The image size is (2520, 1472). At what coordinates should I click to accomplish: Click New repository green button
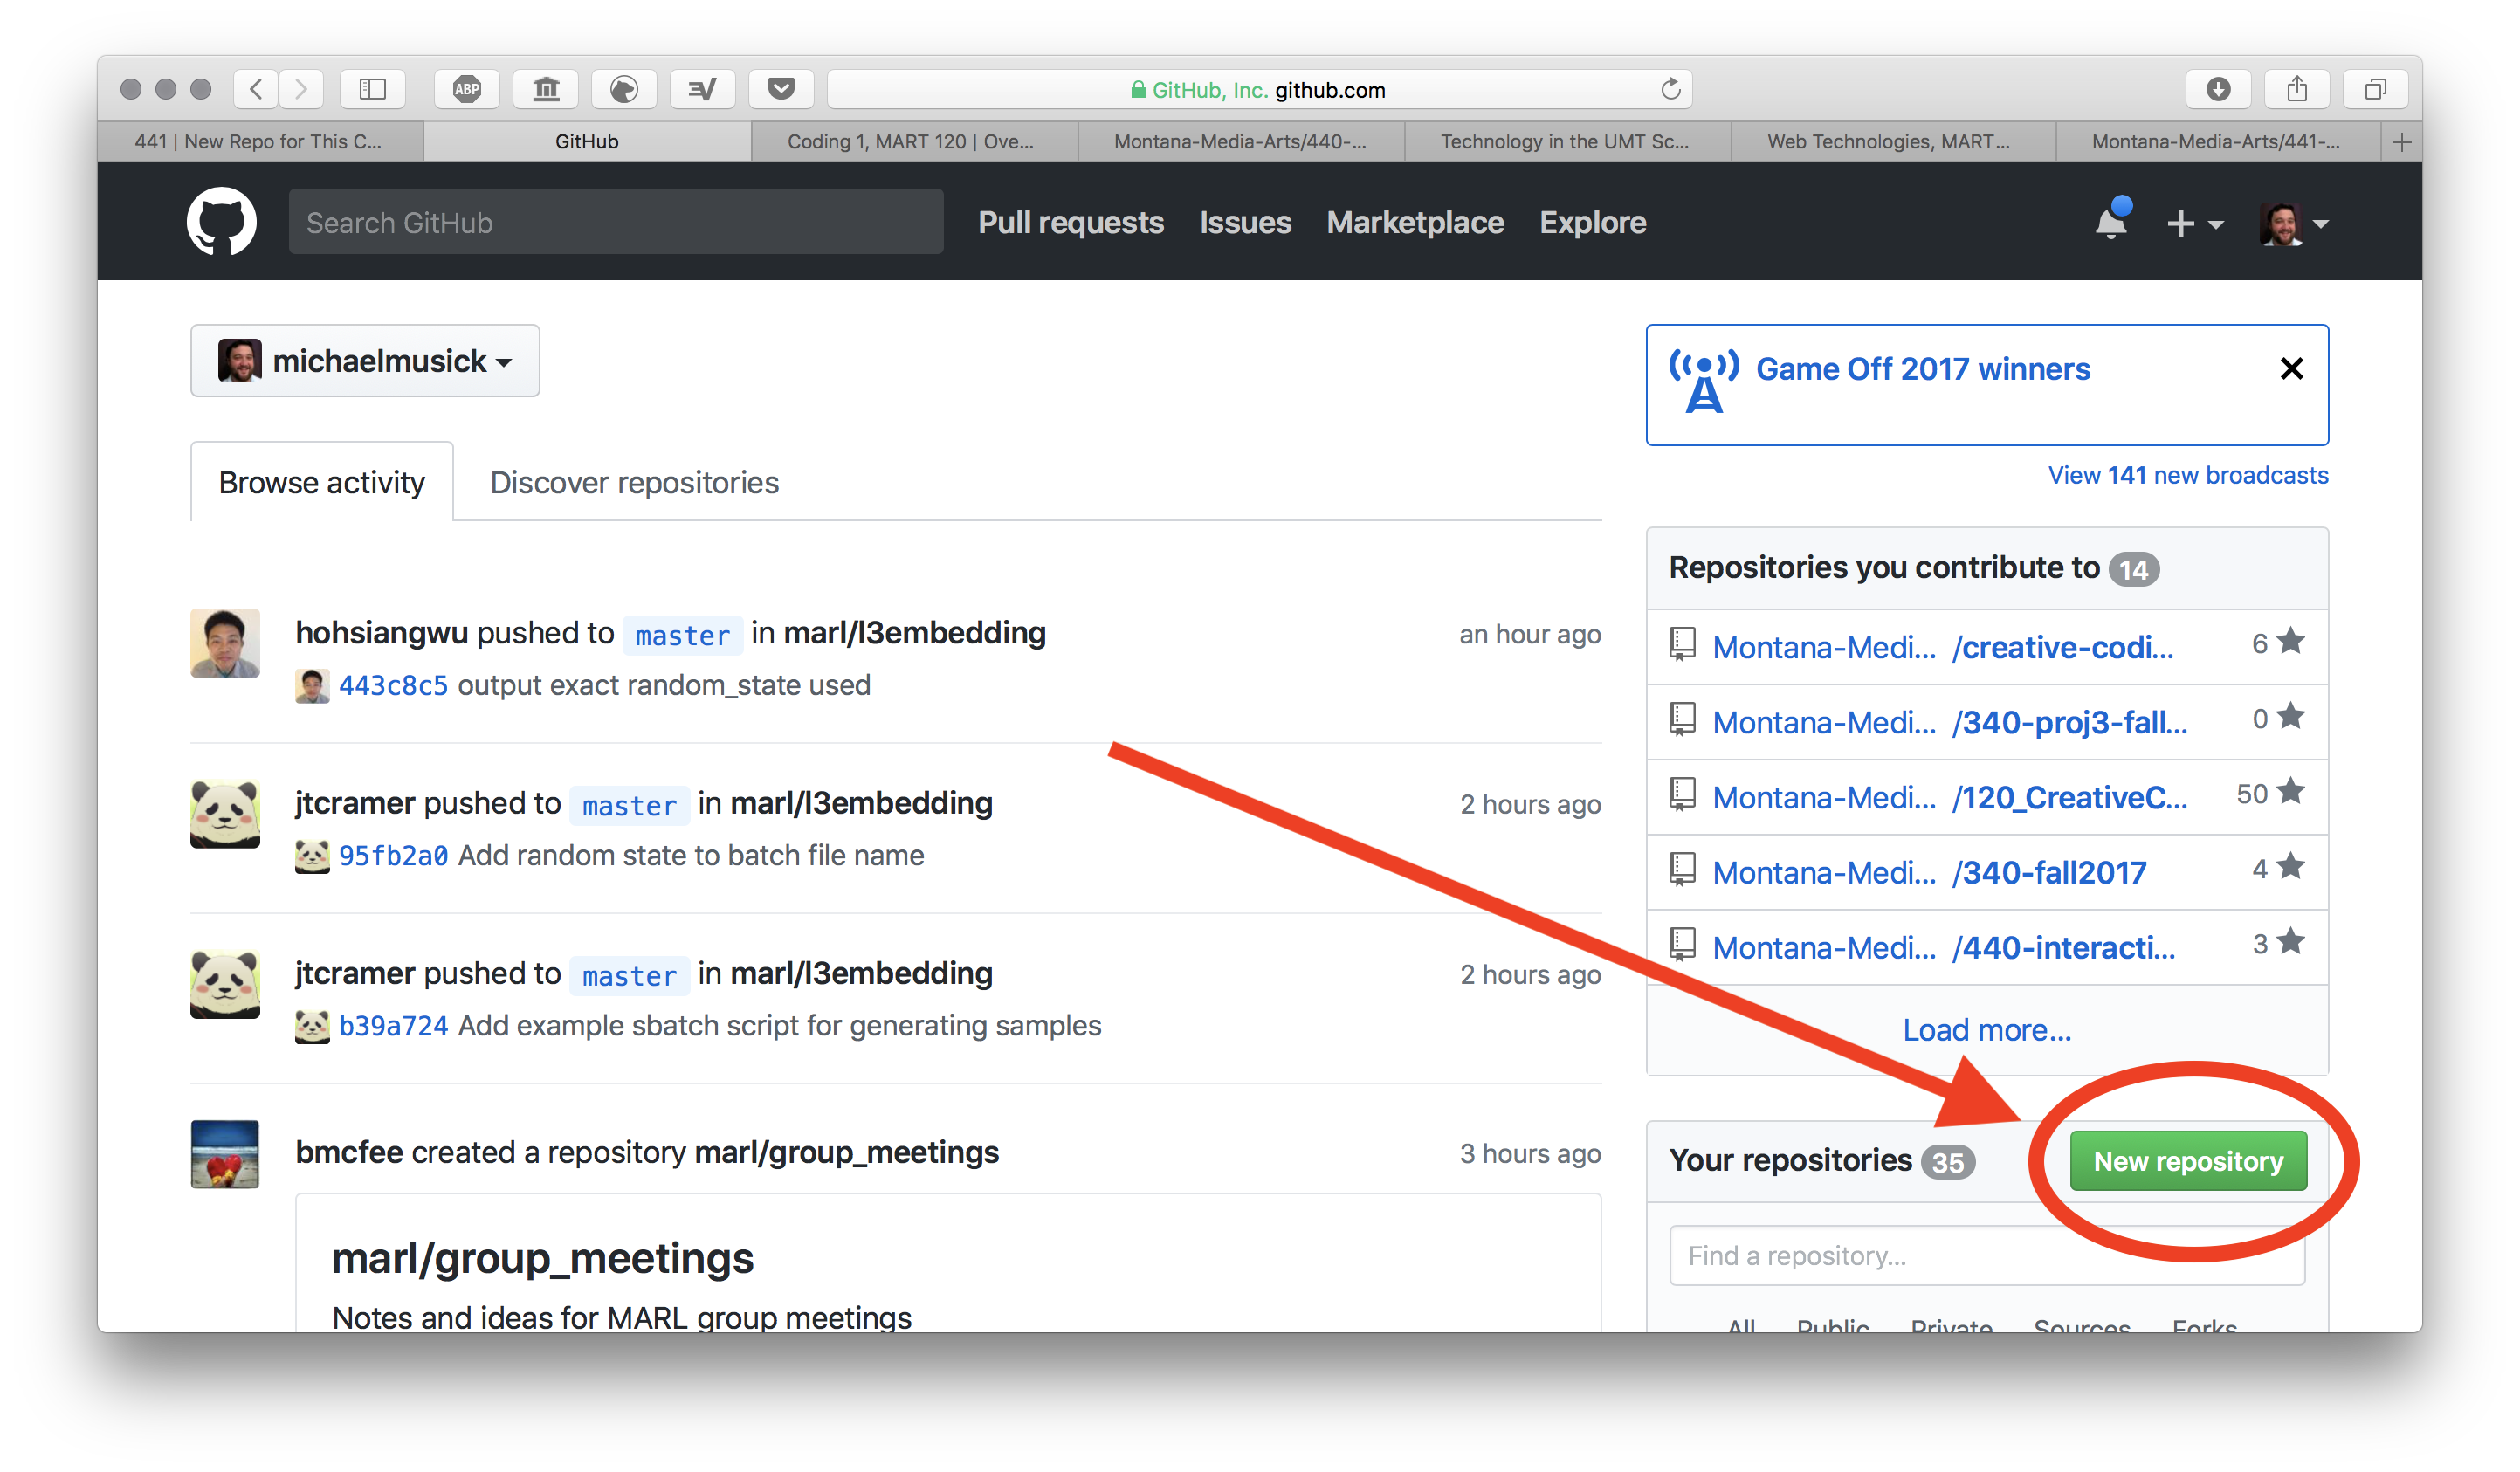[x=2191, y=1160]
